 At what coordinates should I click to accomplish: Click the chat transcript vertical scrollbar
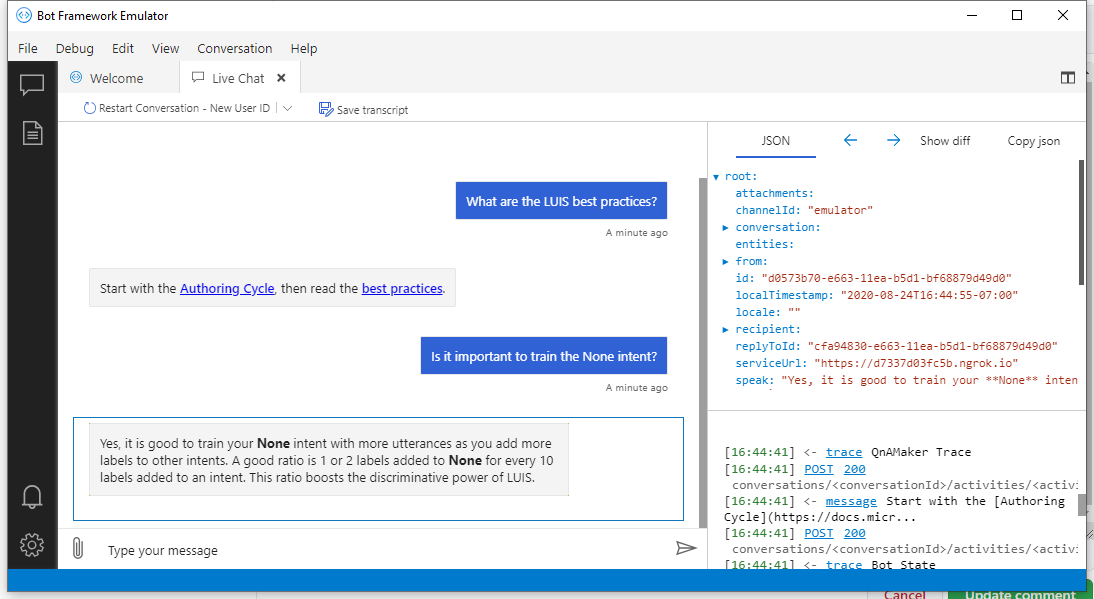point(702,352)
